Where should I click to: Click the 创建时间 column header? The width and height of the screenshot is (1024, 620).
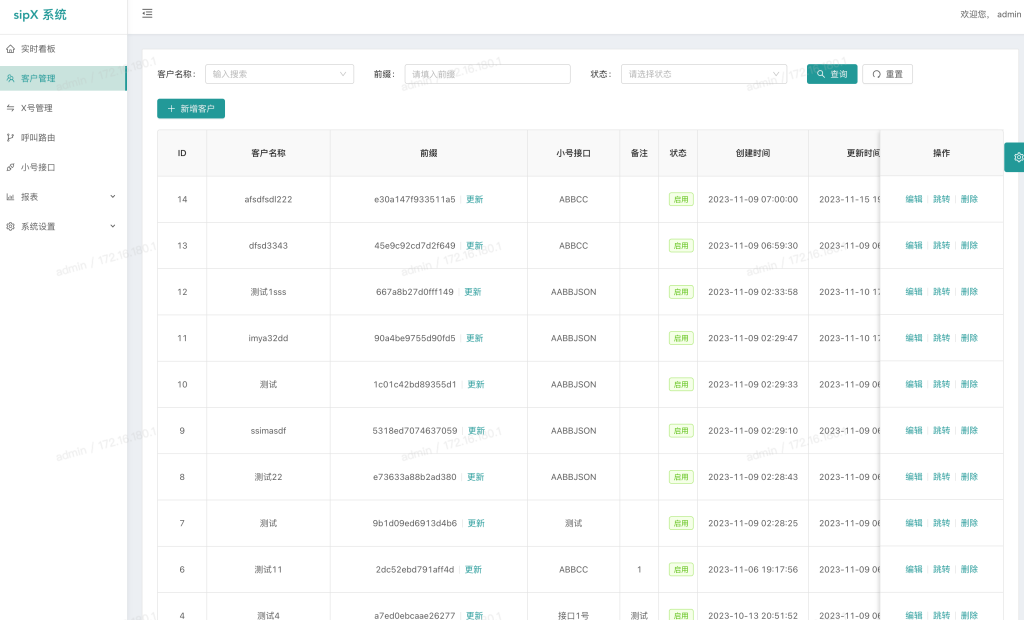[753, 153]
